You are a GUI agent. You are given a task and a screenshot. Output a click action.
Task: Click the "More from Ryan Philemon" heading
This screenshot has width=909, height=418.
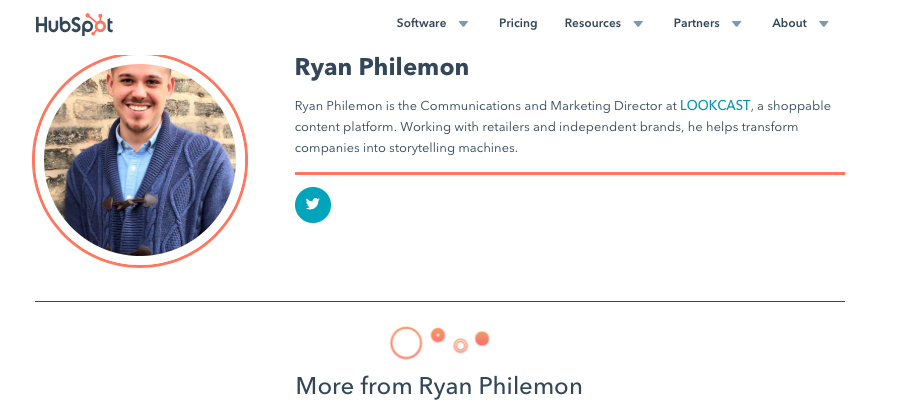439,386
